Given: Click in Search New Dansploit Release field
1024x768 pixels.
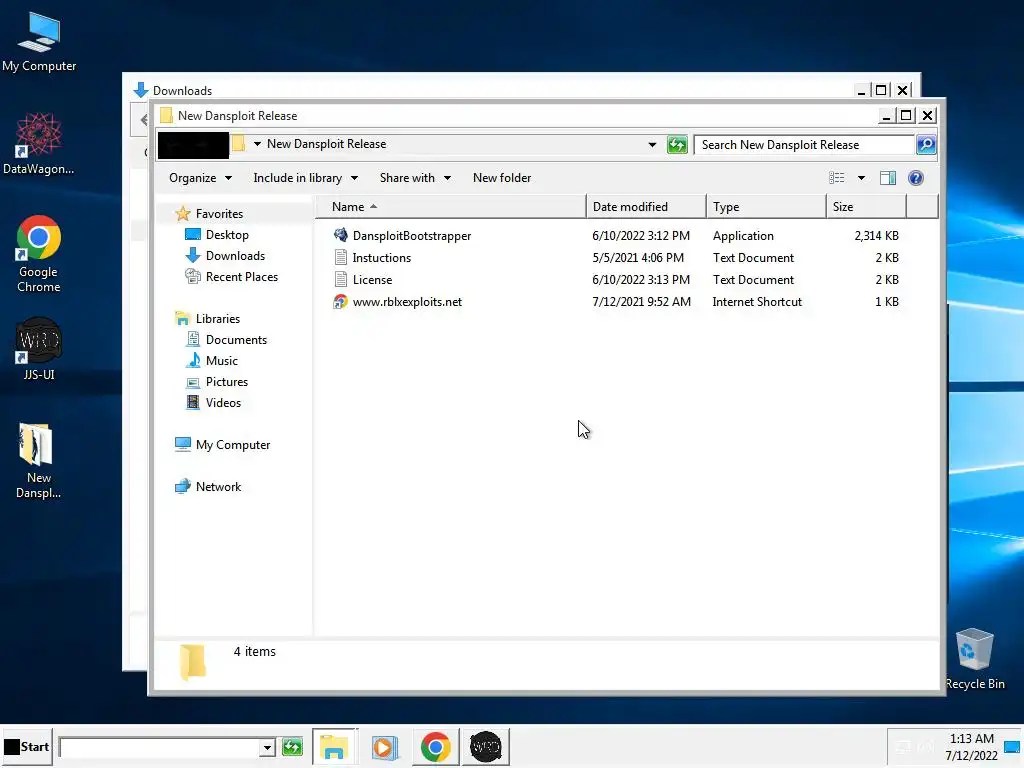Looking at the screenshot, I should [x=805, y=144].
